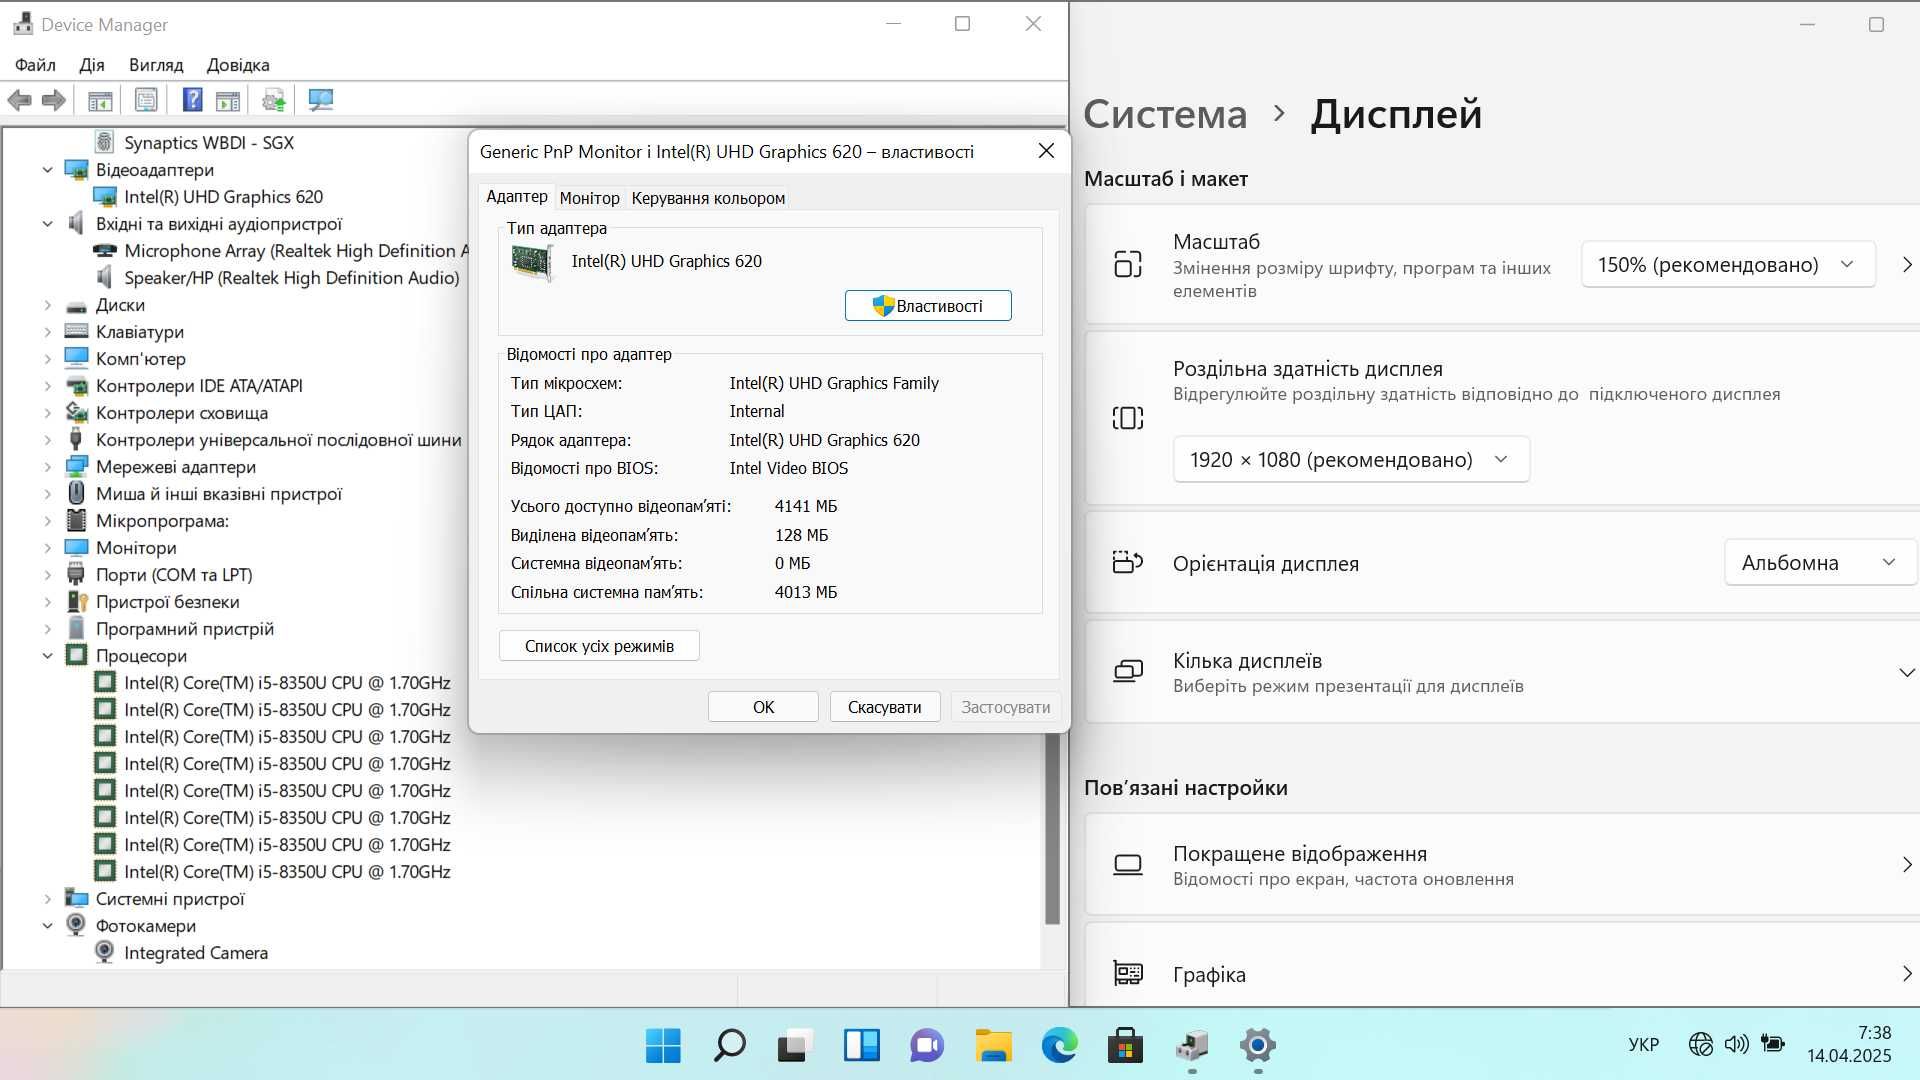Open Windows Start button on taskbar
The height and width of the screenshot is (1080, 1920).
click(663, 1046)
